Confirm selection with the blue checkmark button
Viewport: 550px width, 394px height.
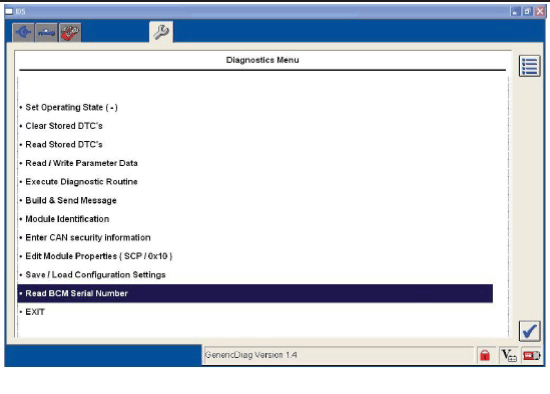click(529, 331)
